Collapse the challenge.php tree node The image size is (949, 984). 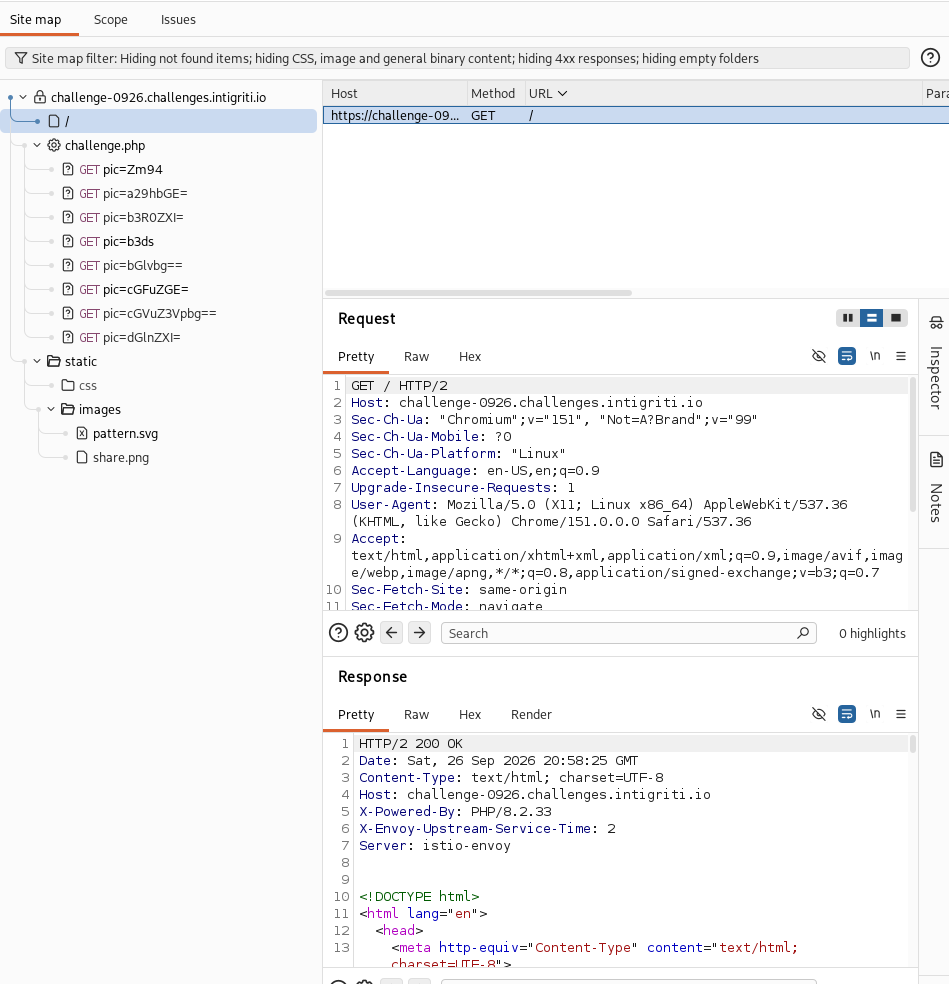pyautogui.click(x=37, y=146)
